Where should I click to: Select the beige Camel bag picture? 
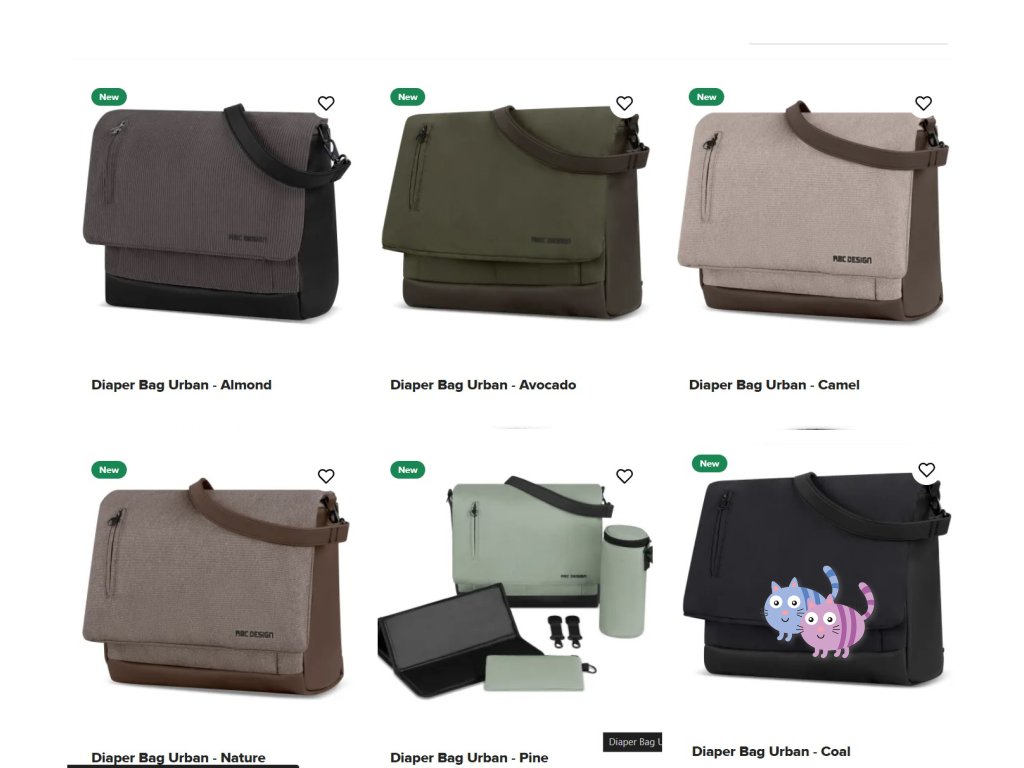(814, 212)
